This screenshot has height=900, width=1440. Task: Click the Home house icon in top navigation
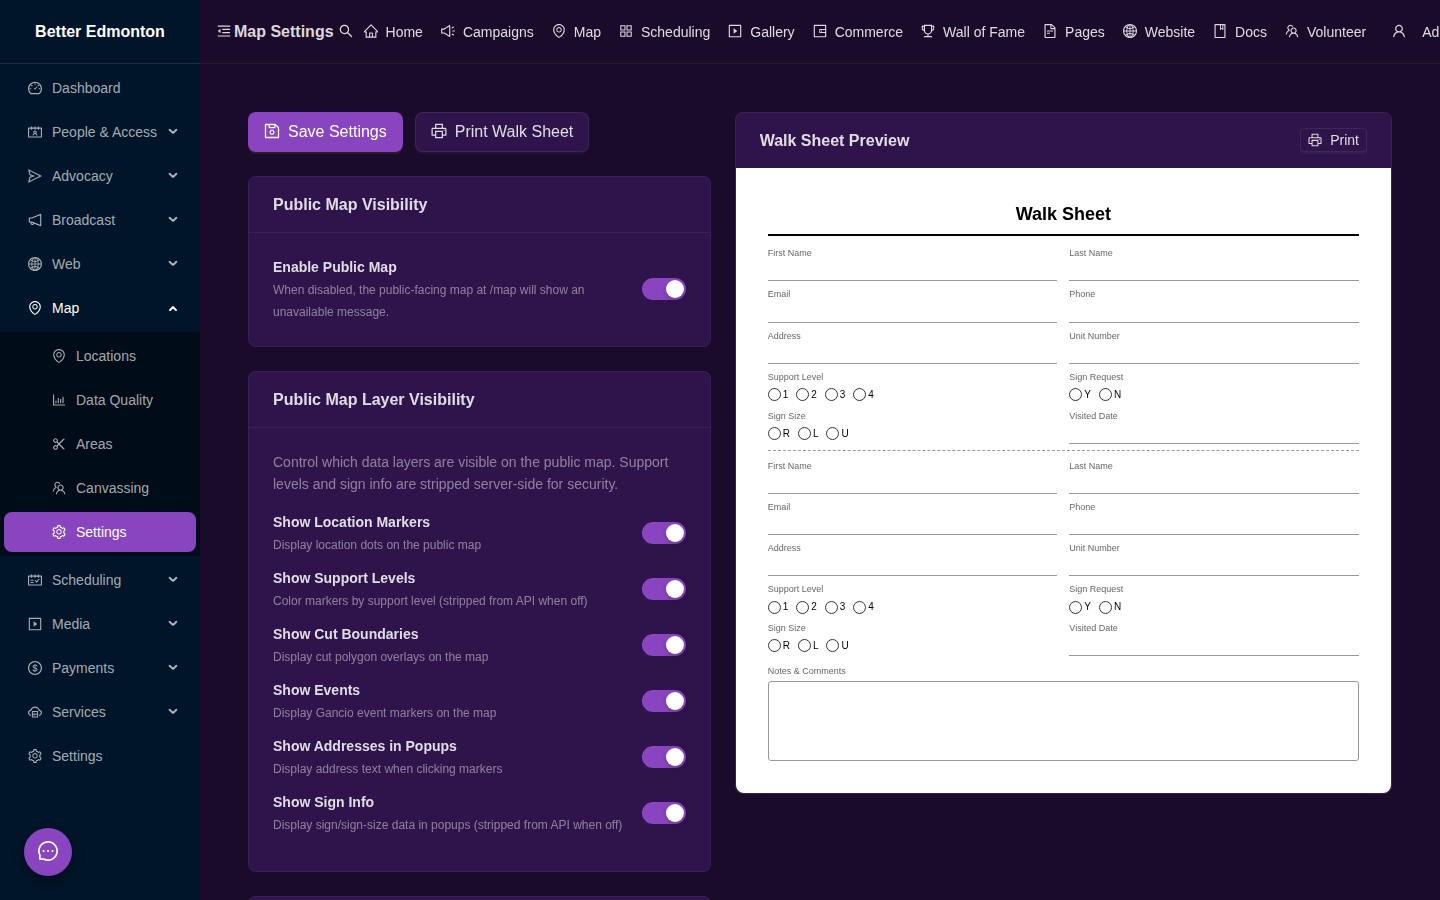tap(371, 31)
